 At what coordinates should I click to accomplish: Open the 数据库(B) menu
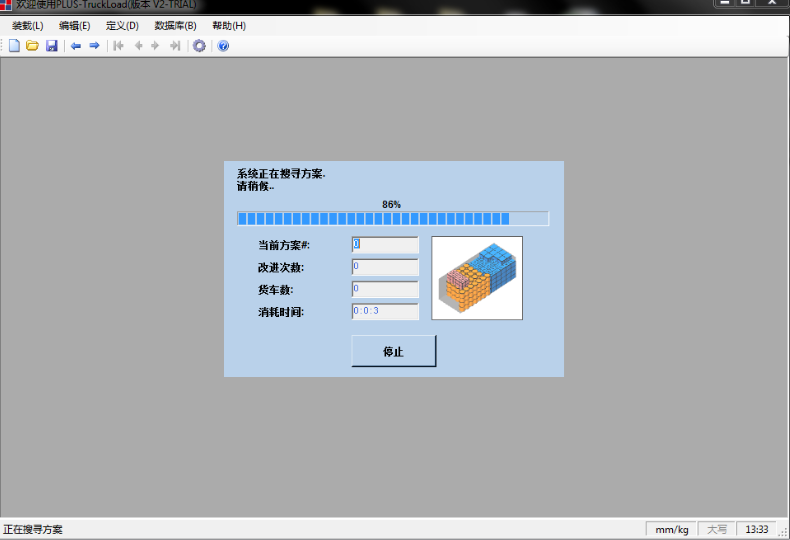point(175,26)
